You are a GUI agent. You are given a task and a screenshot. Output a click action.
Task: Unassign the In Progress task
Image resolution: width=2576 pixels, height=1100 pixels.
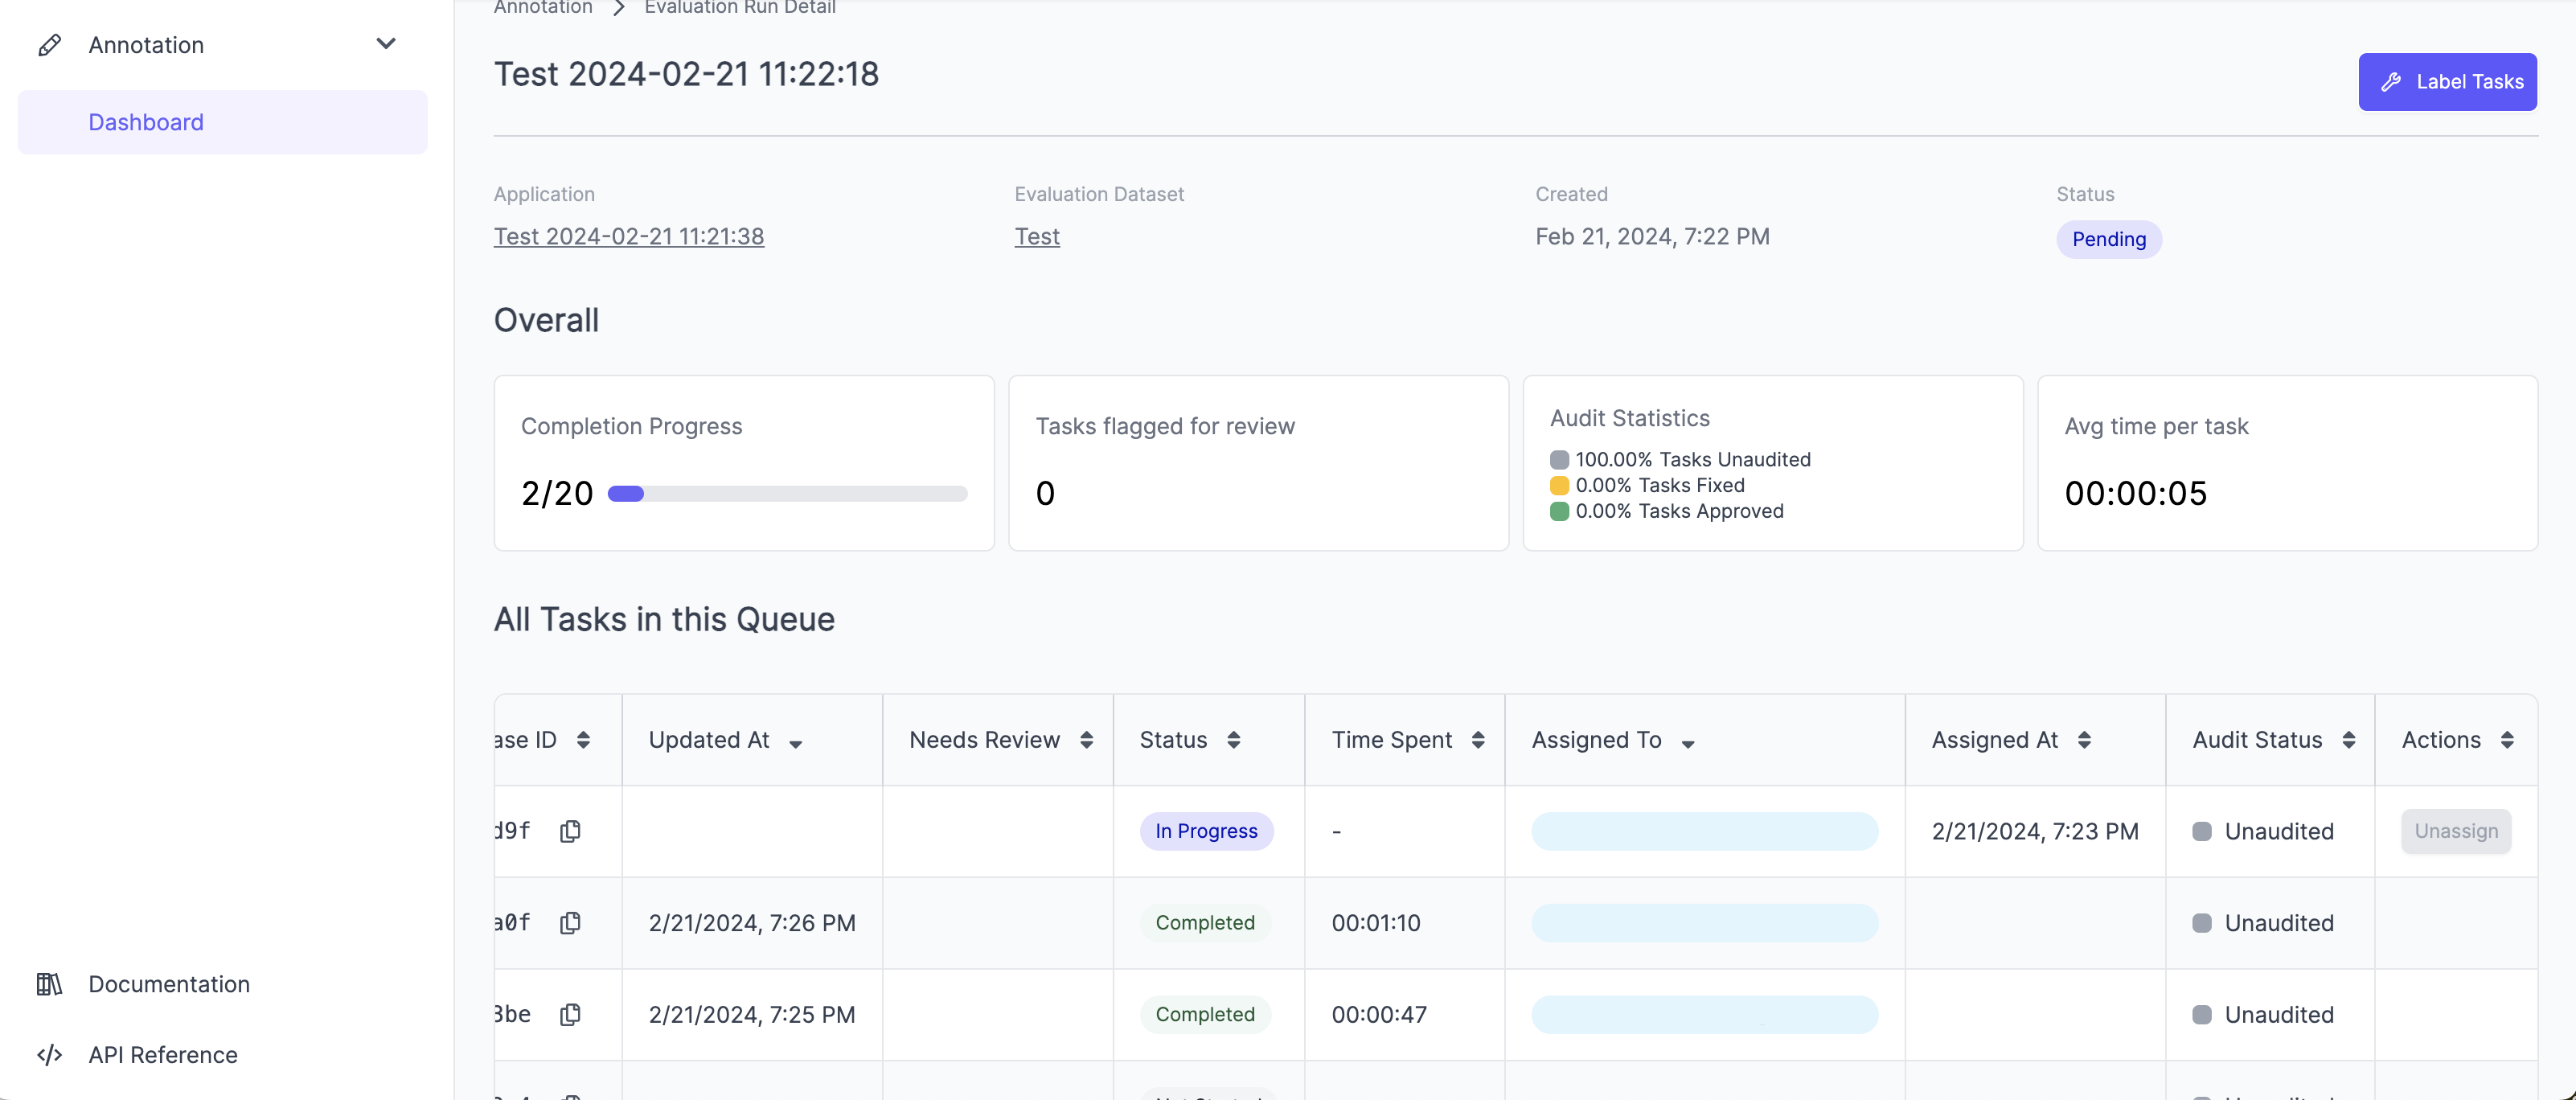point(2456,831)
